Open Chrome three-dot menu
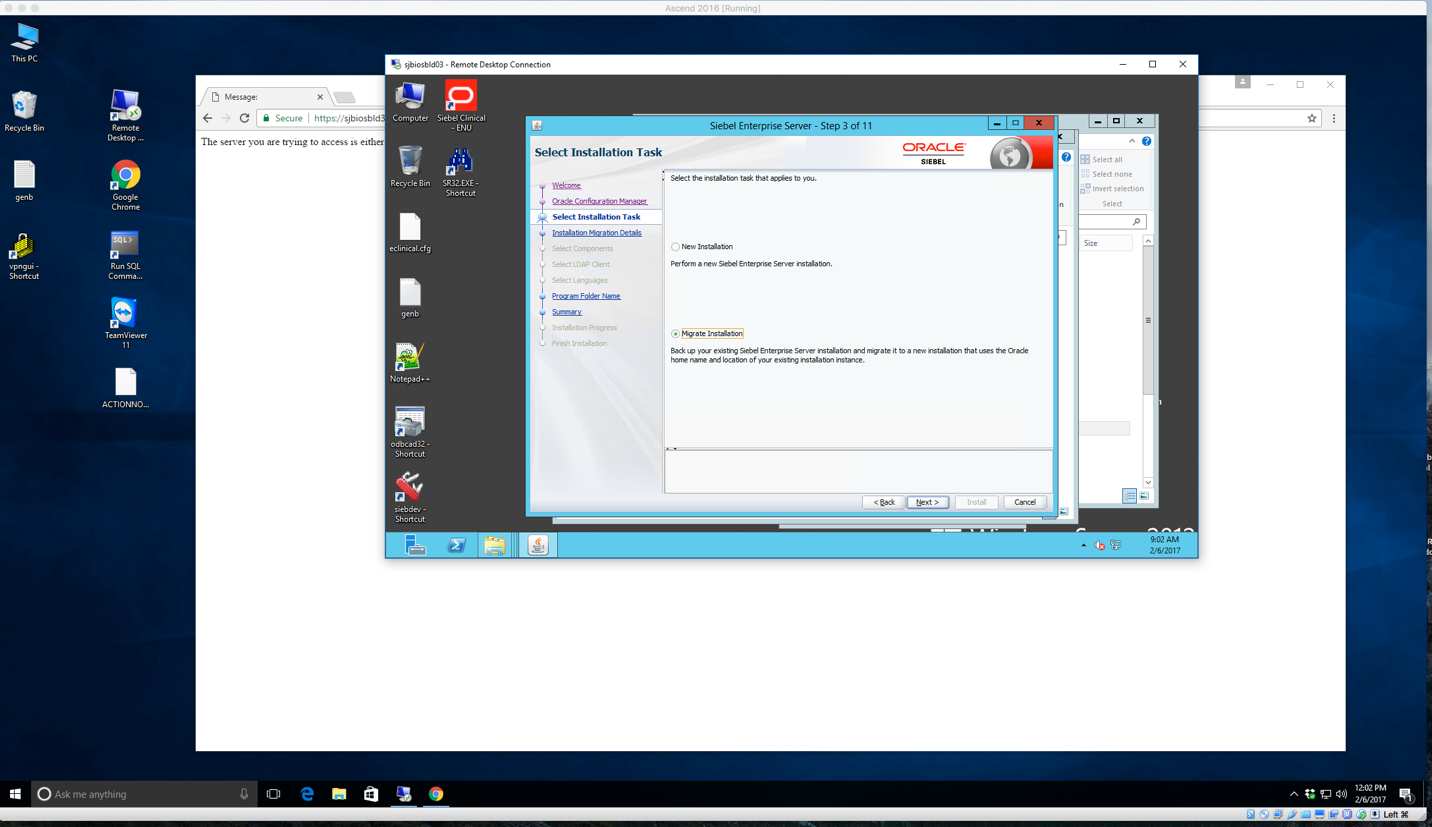 click(1333, 118)
